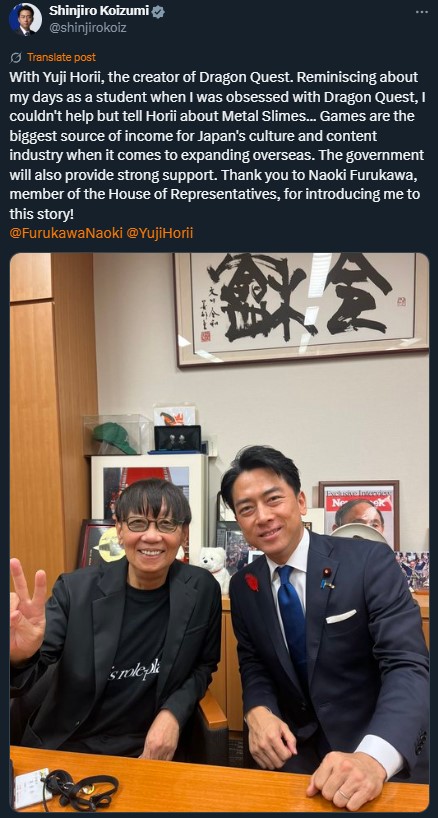
Task: Open the @YujiHorii mention
Action: (x=160, y=233)
